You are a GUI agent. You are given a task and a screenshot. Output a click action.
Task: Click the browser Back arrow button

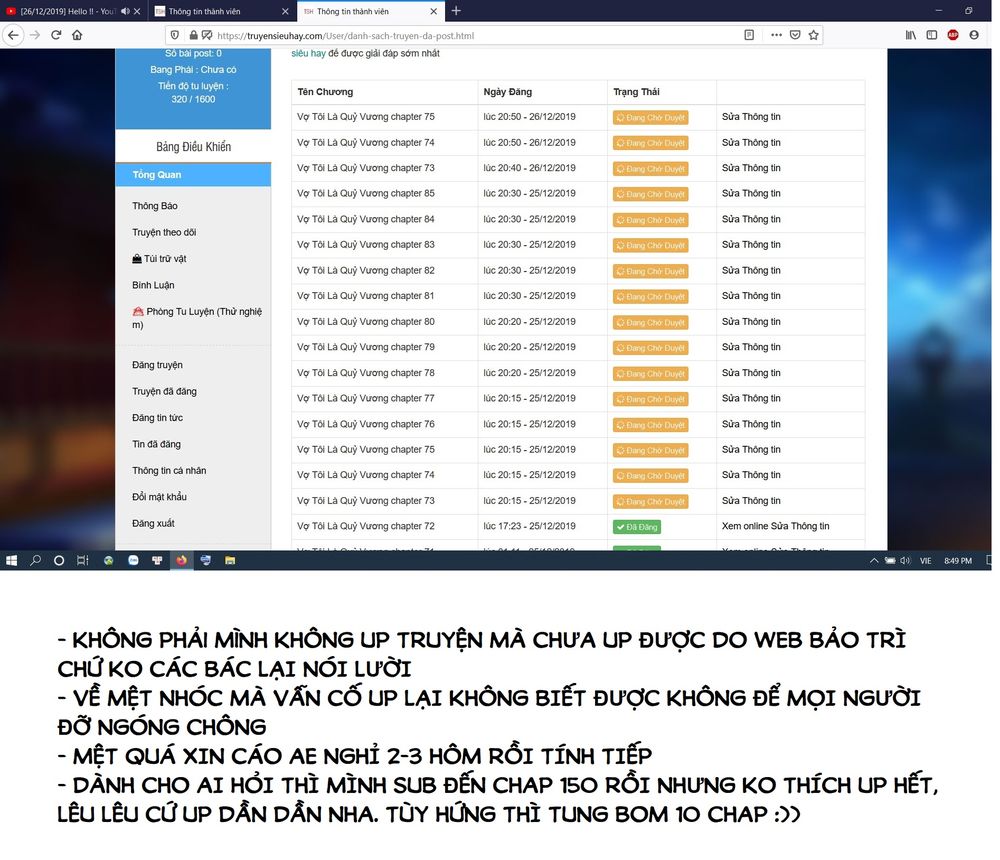coord(12,35)
